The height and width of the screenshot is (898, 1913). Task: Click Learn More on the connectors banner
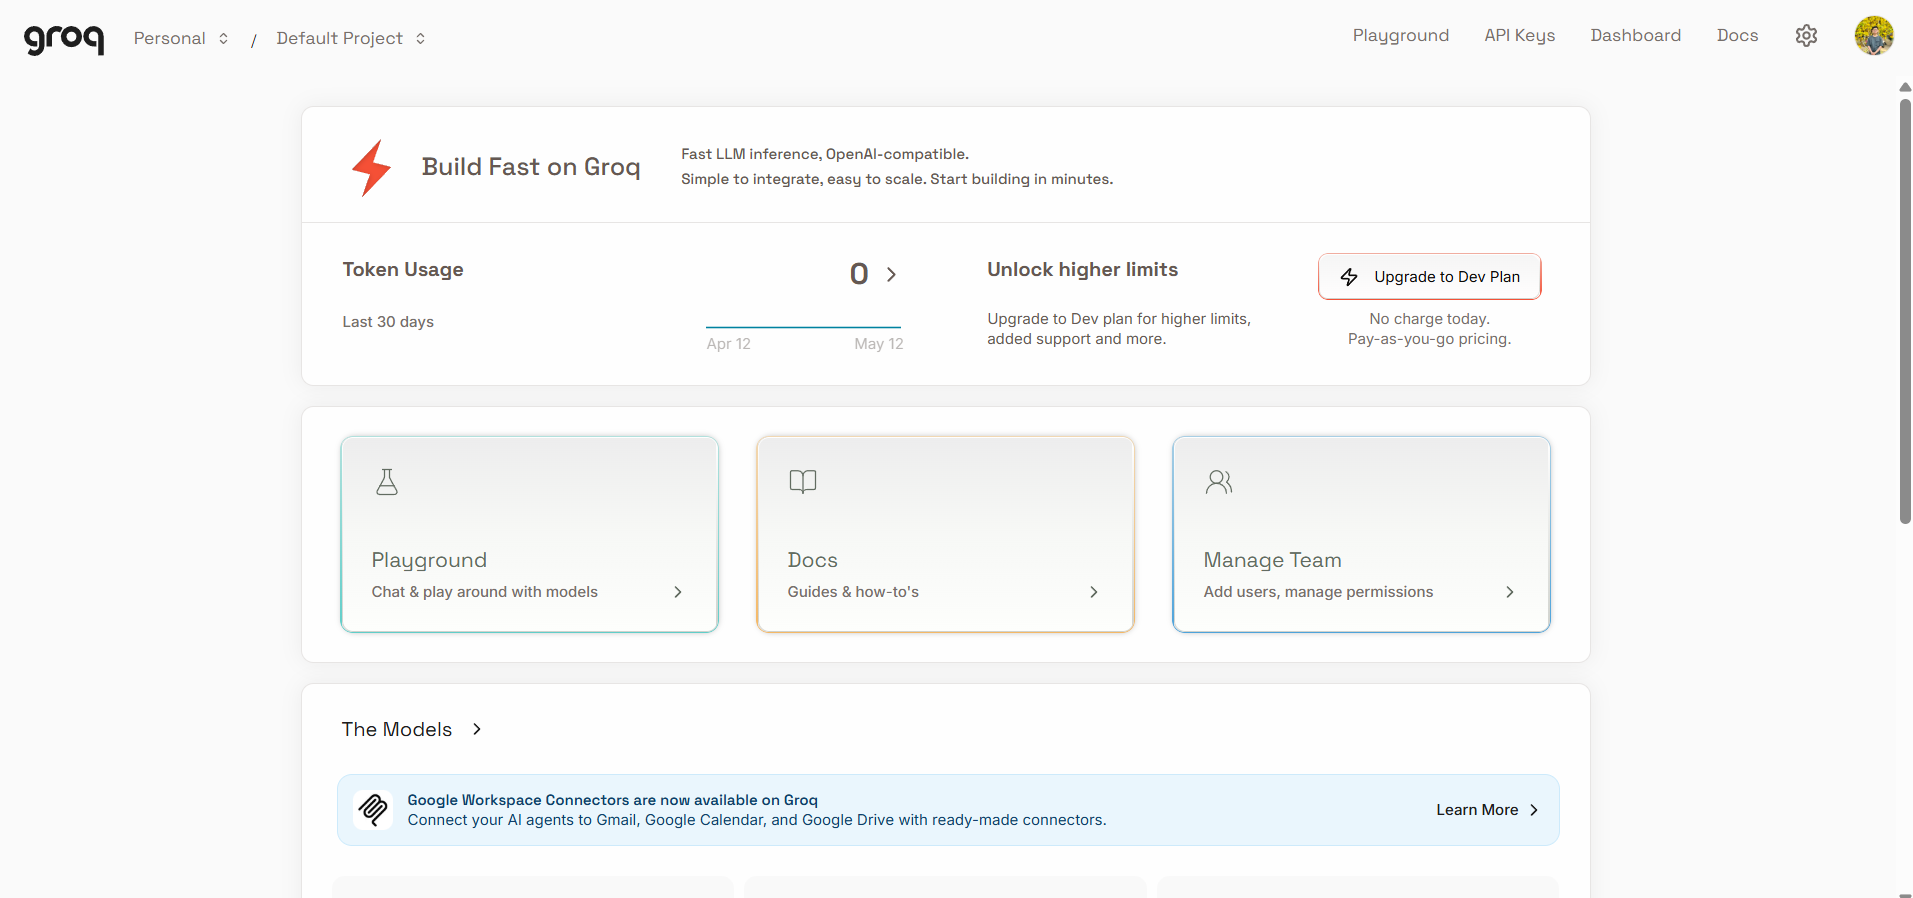click(x=1487, y=810)
